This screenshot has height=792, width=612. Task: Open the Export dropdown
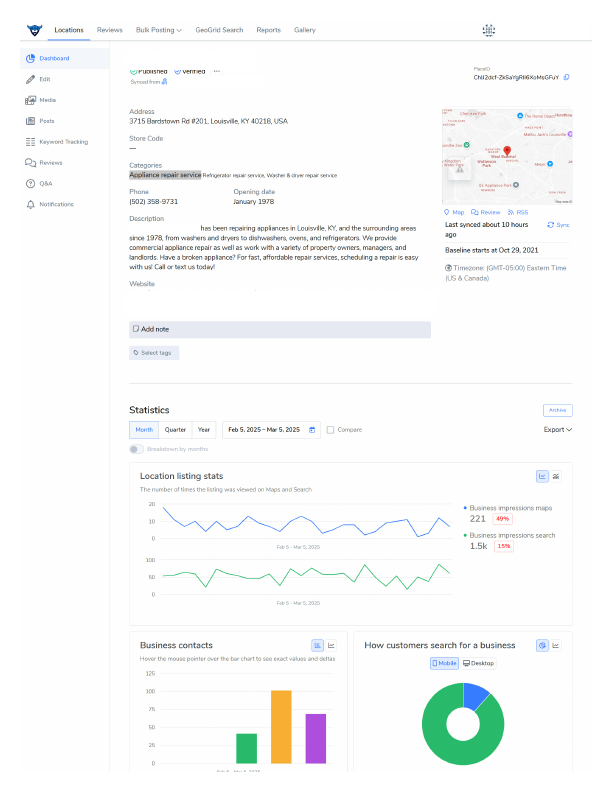557,430
